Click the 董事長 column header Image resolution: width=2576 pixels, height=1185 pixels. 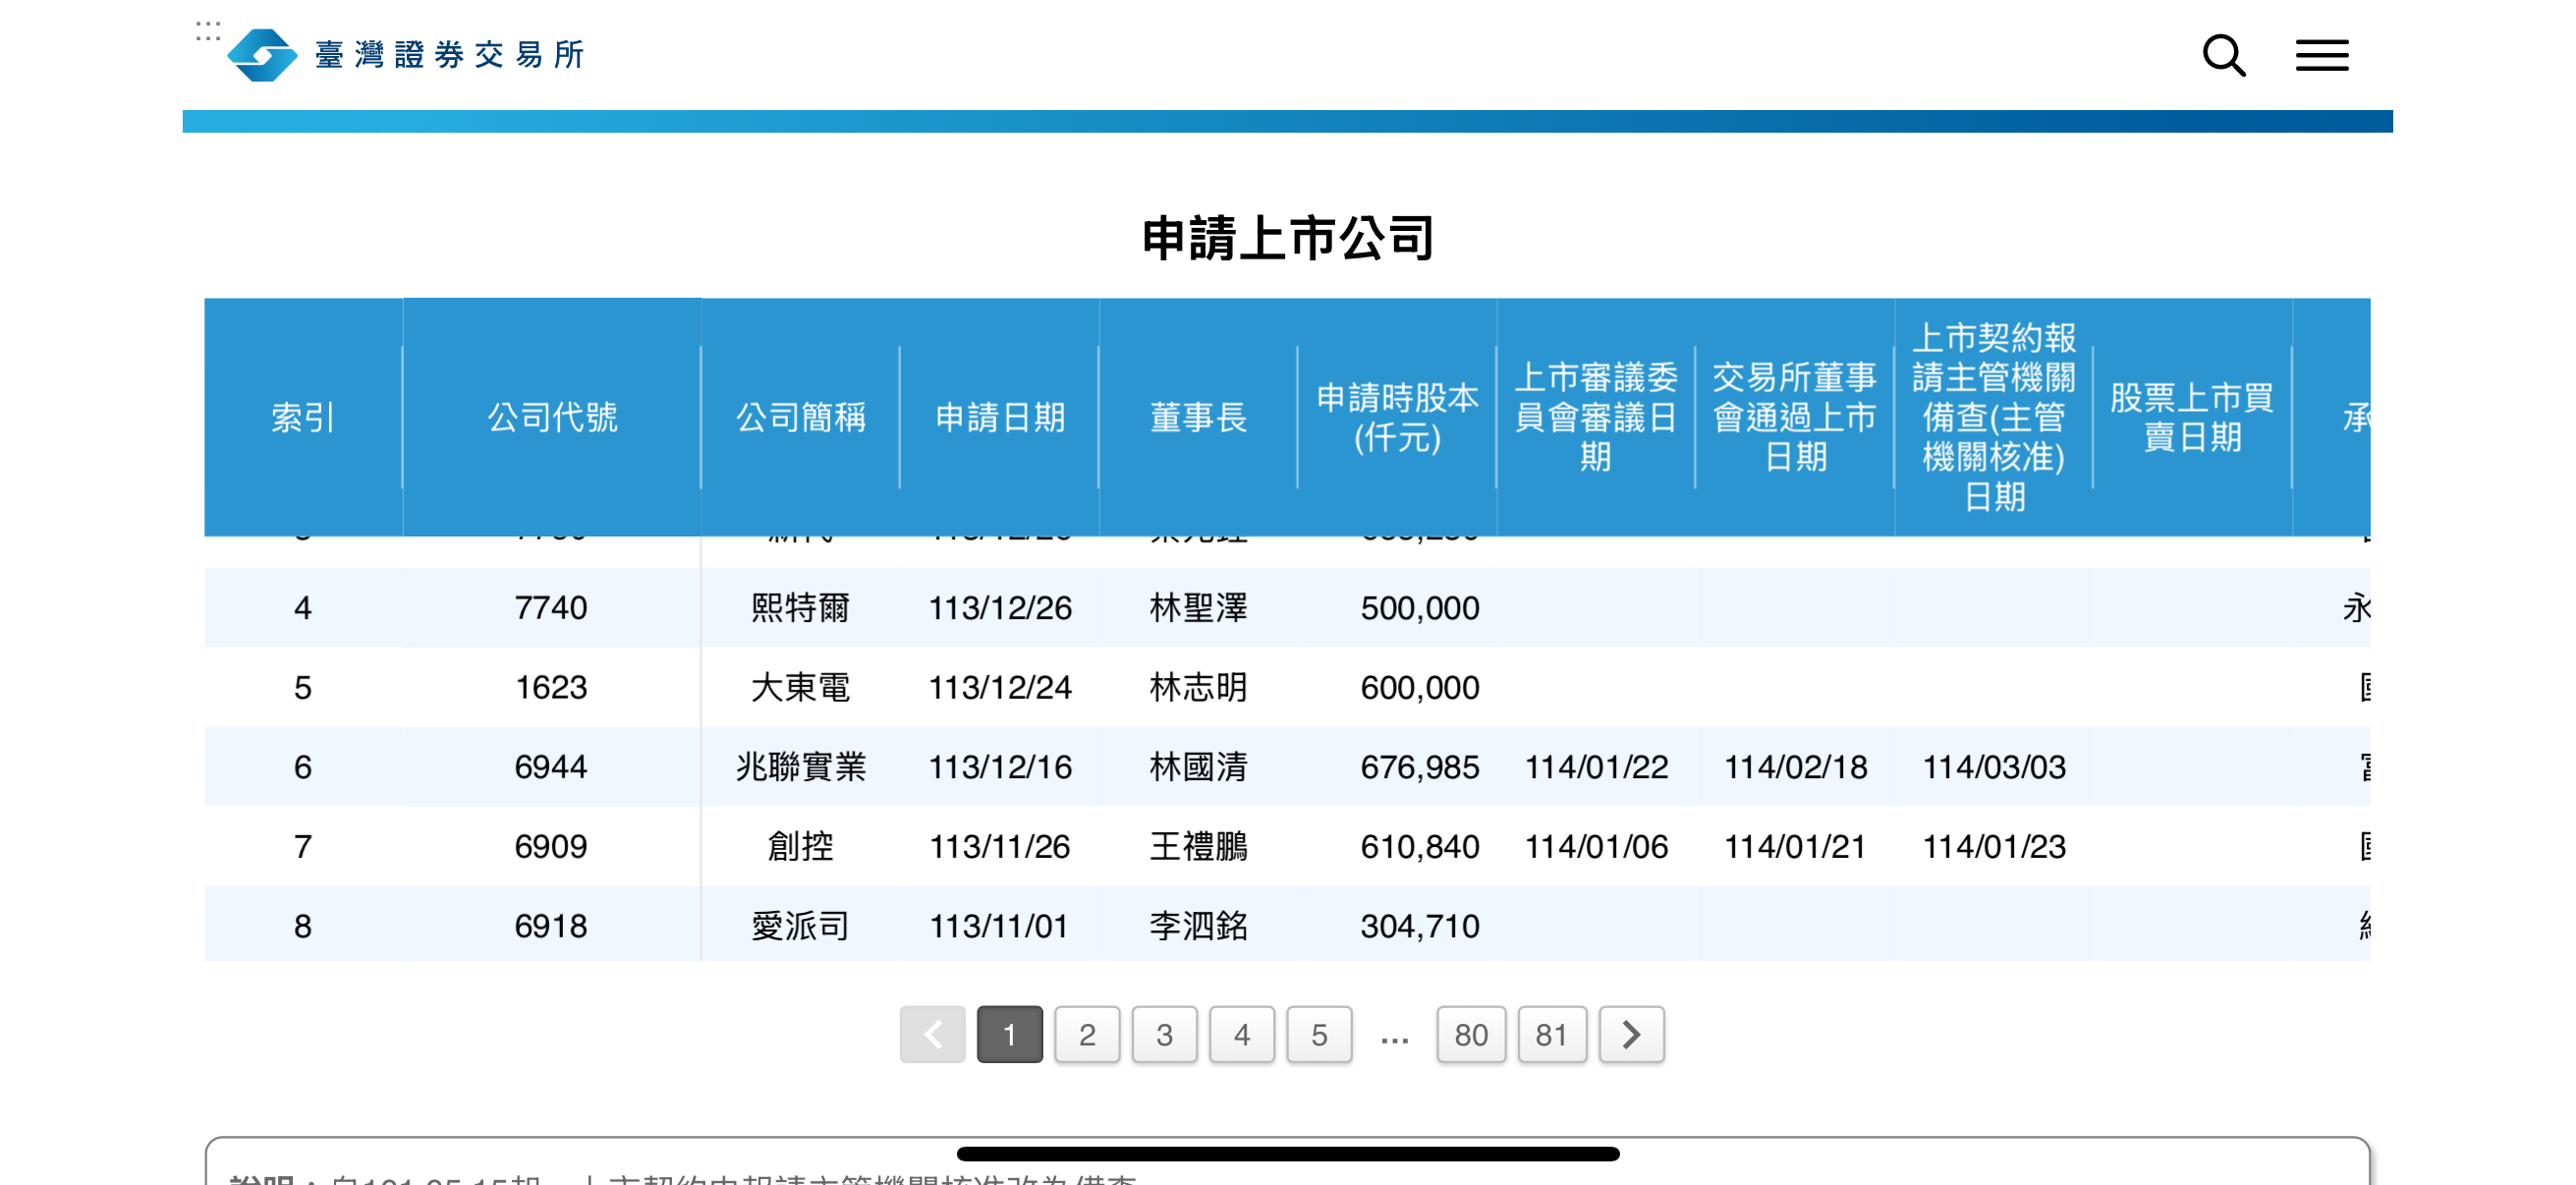[x=1198, y=417]
